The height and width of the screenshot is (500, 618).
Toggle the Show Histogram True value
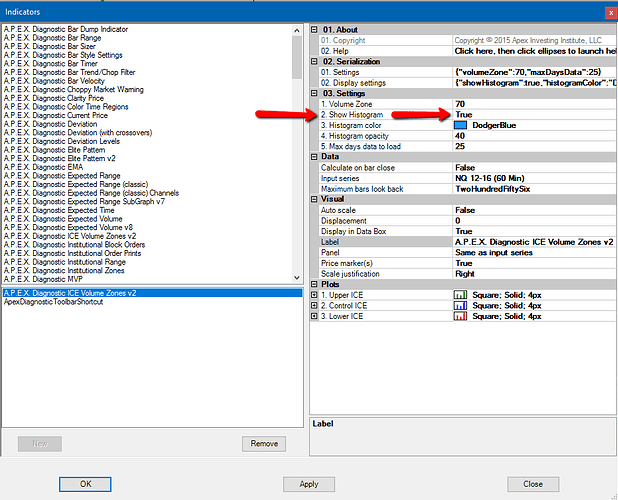click(535, 115)
